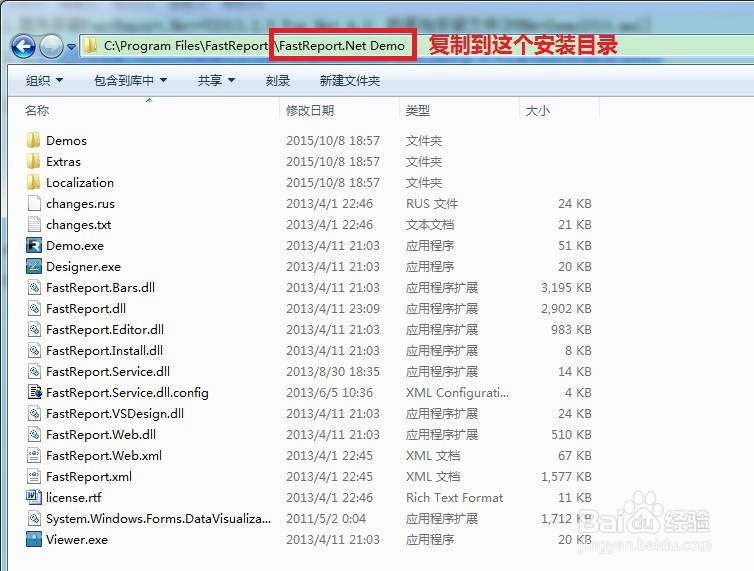Select the FastReport.Web.dll file icon
The image size is (754, 571).
point(34,434)
